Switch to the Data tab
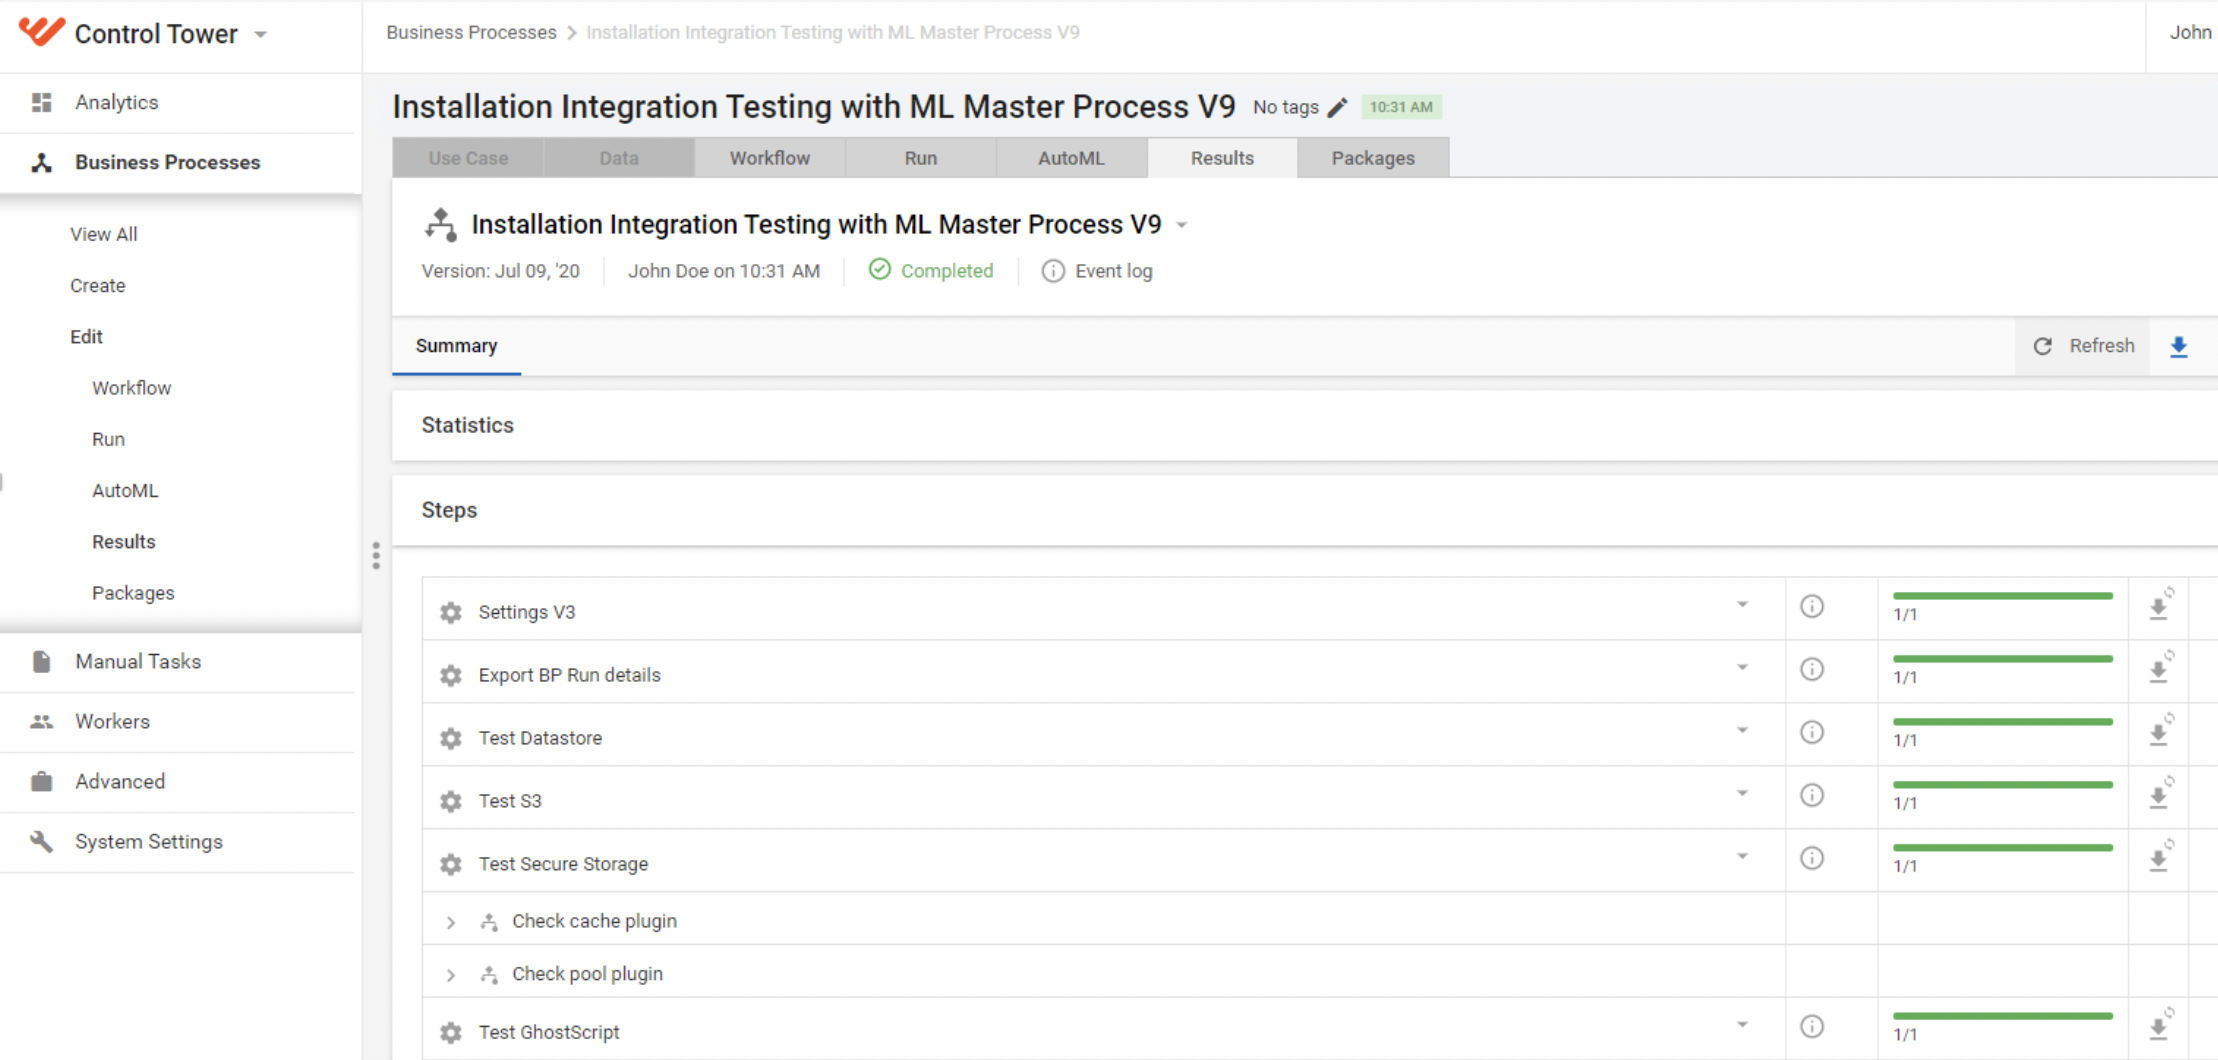The width and height of the screenshot is (2218, 1060). pyautogui.click(x=619, y=158)
